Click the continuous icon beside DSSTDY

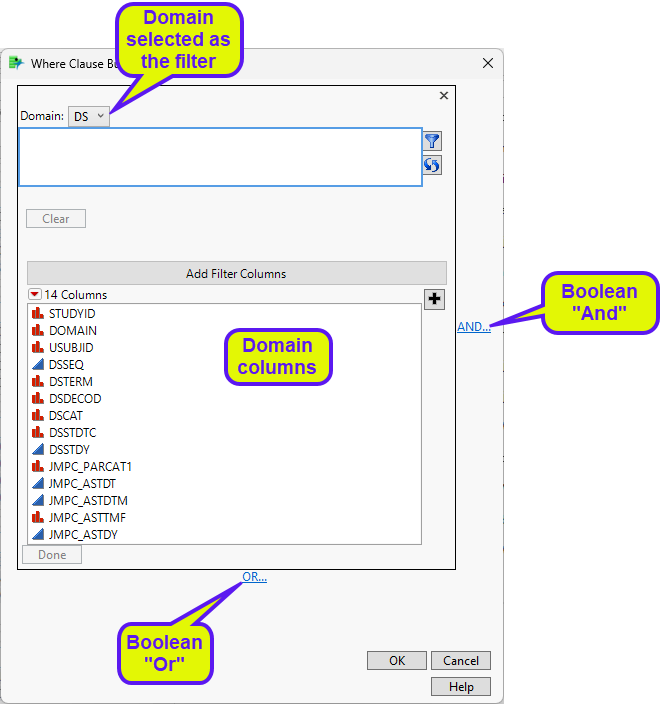tap(38, 449)
